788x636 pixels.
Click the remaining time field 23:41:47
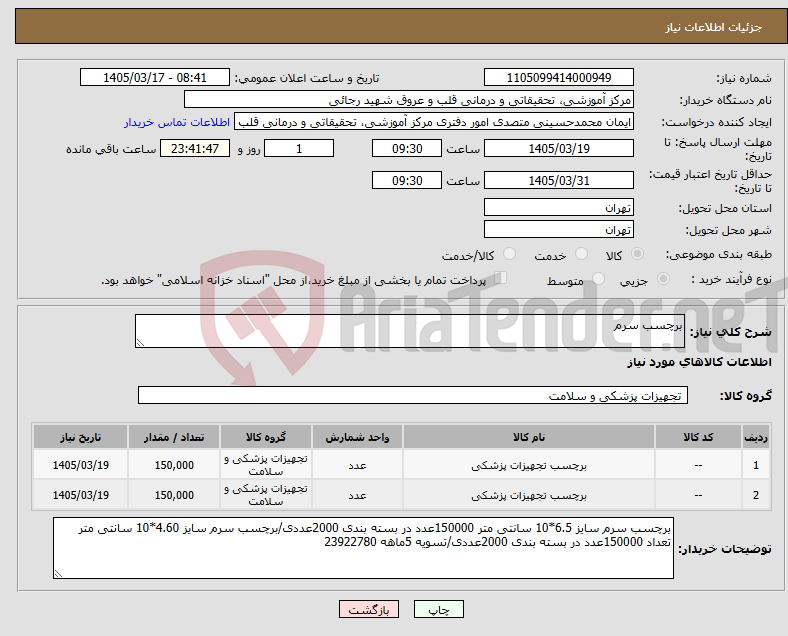coord(195,149)
